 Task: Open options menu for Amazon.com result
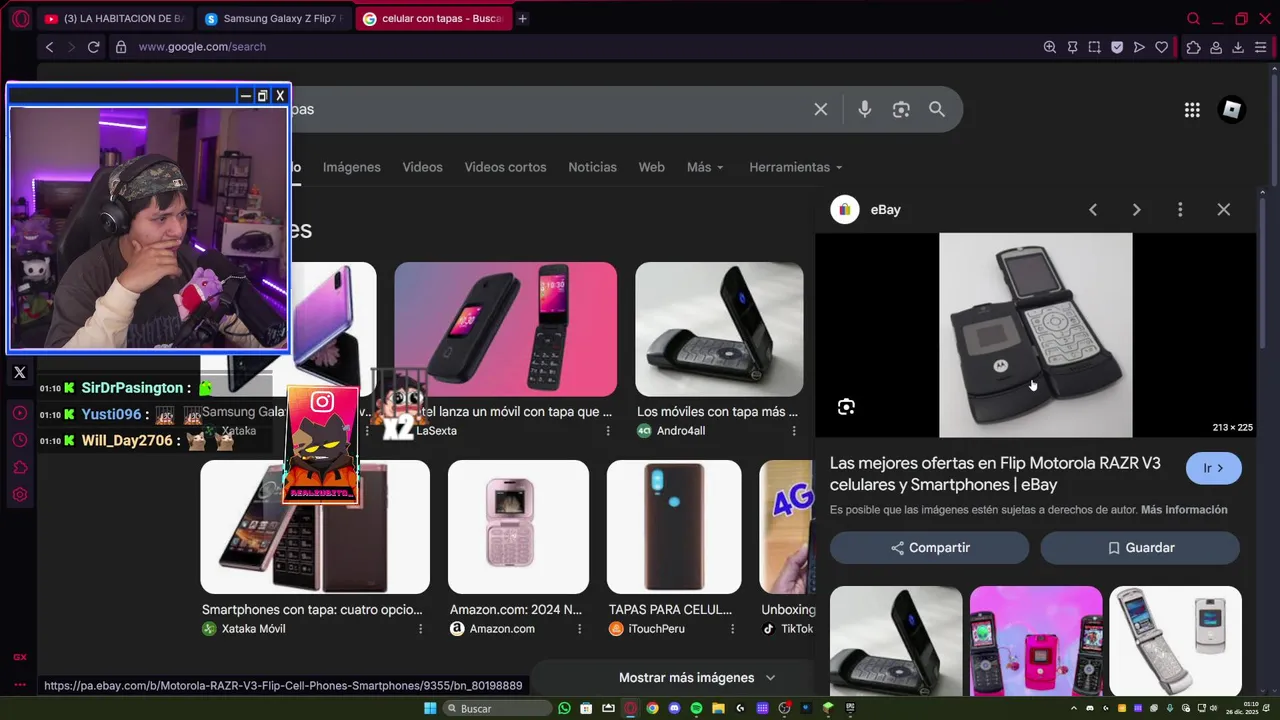coord(580,629)
